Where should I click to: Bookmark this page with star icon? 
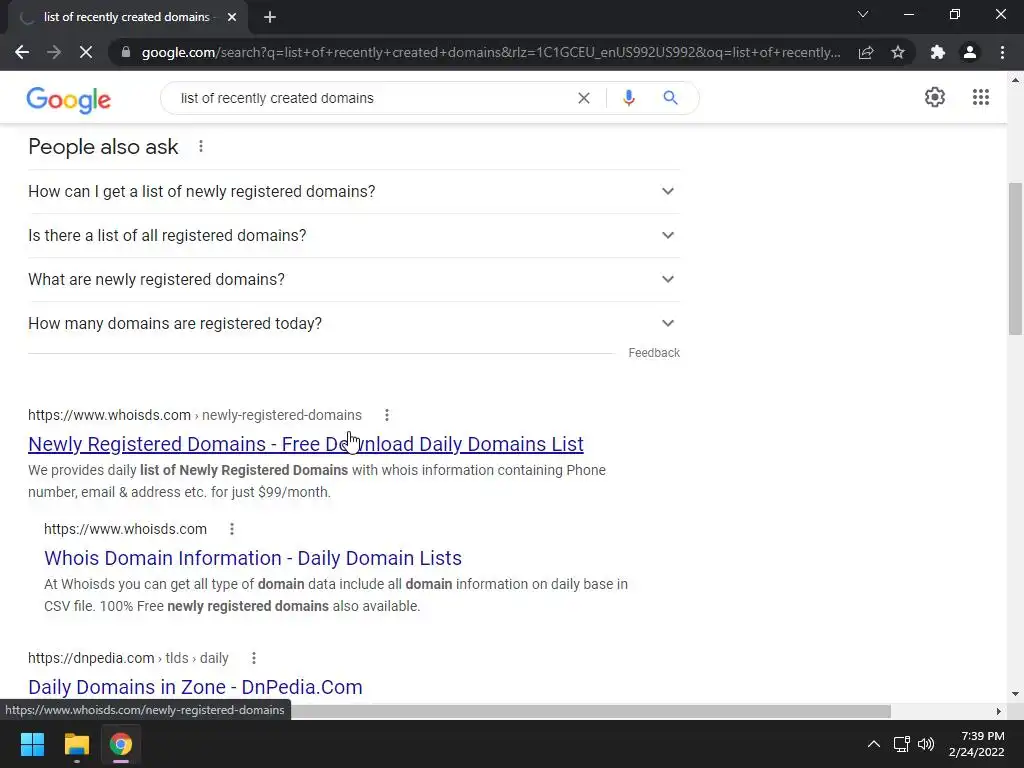click(898, 52)
